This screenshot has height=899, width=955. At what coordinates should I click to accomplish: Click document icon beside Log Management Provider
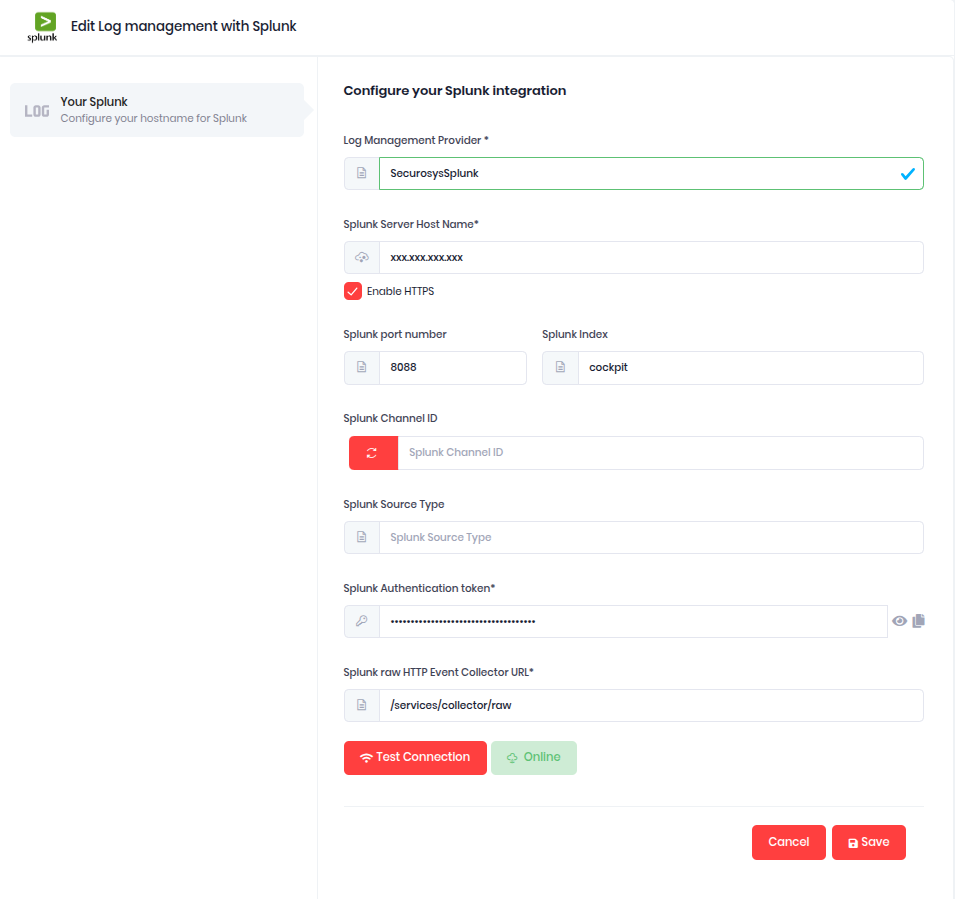coord(362,173)
